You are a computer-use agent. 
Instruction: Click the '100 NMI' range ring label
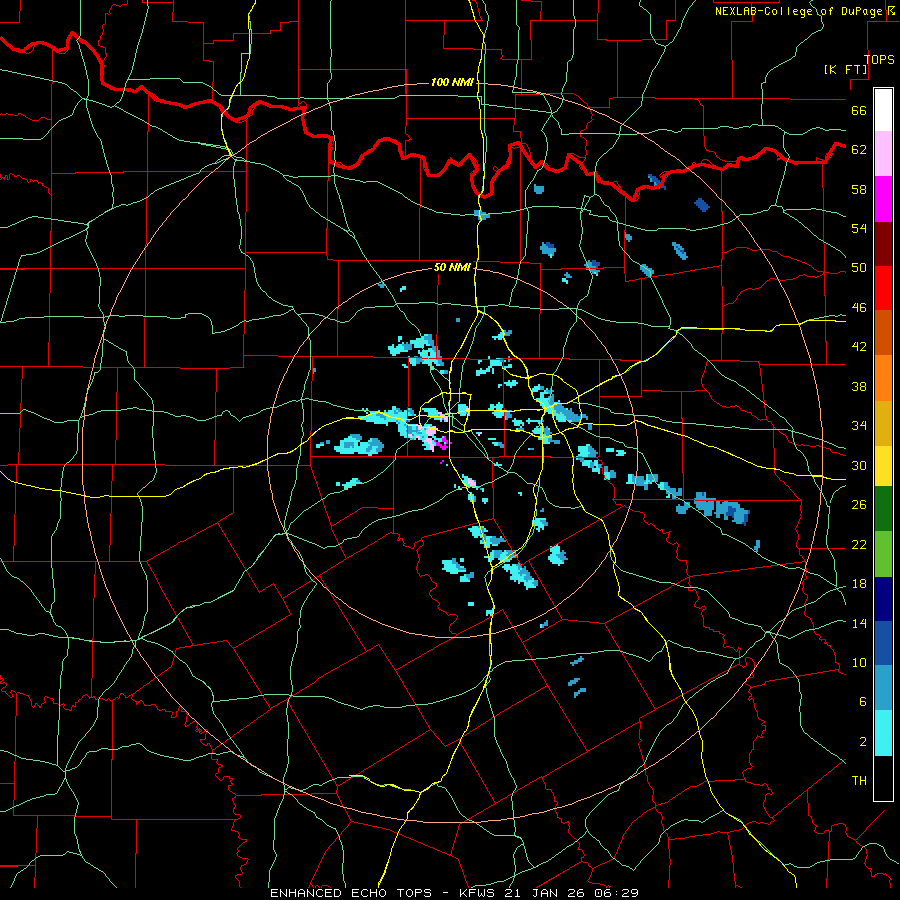click(x=452, y=83)
